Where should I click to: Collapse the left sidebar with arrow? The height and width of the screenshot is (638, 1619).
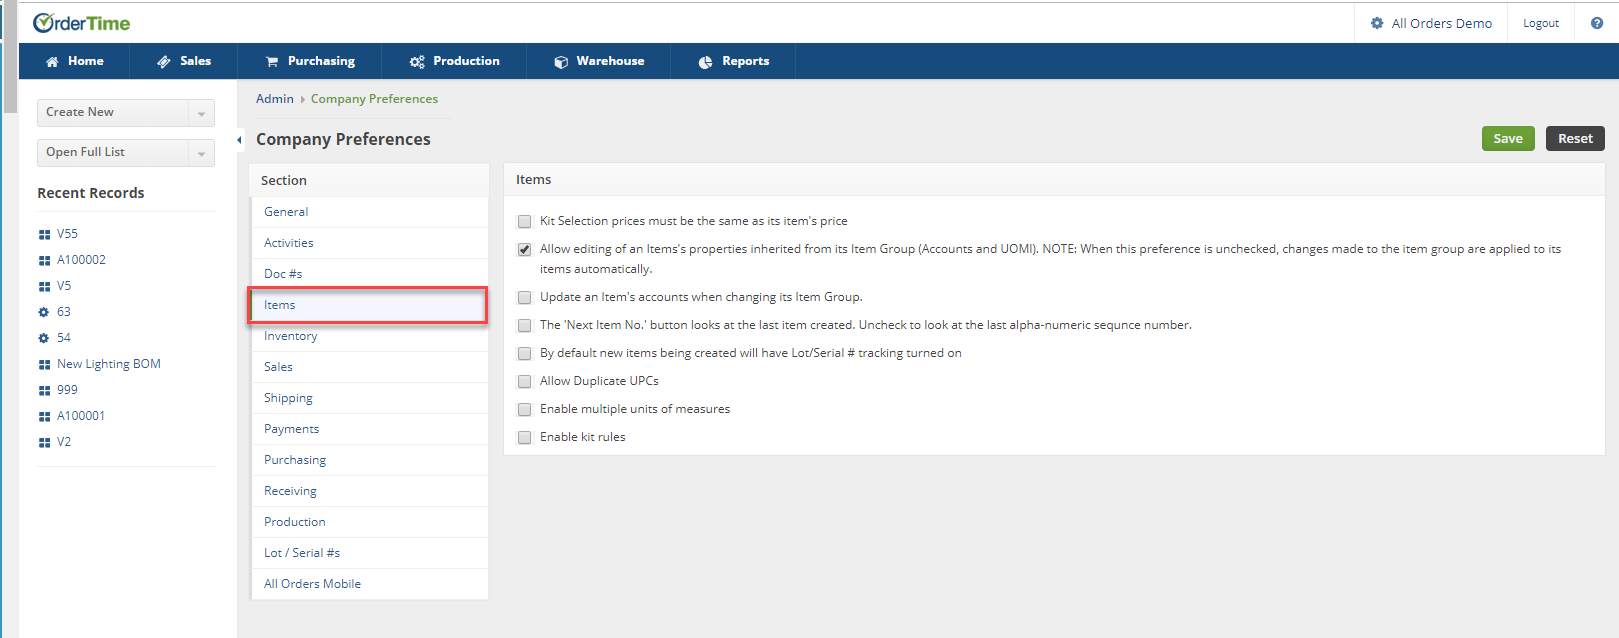point(239,140)
